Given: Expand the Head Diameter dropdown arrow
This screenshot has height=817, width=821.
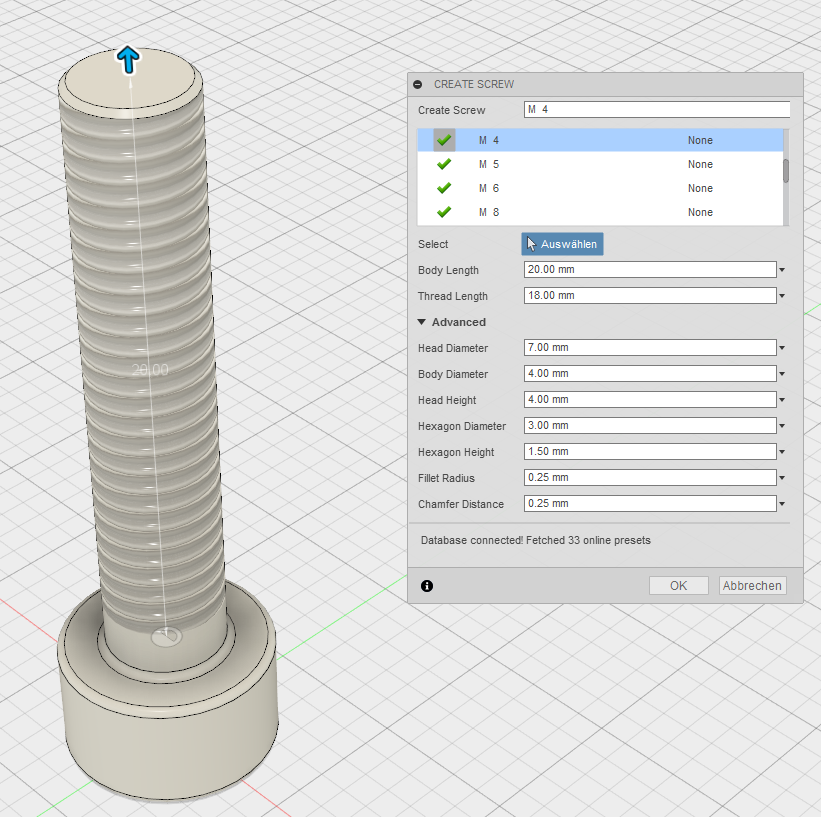Looking at the screenshot, I should tap(782, 348).
